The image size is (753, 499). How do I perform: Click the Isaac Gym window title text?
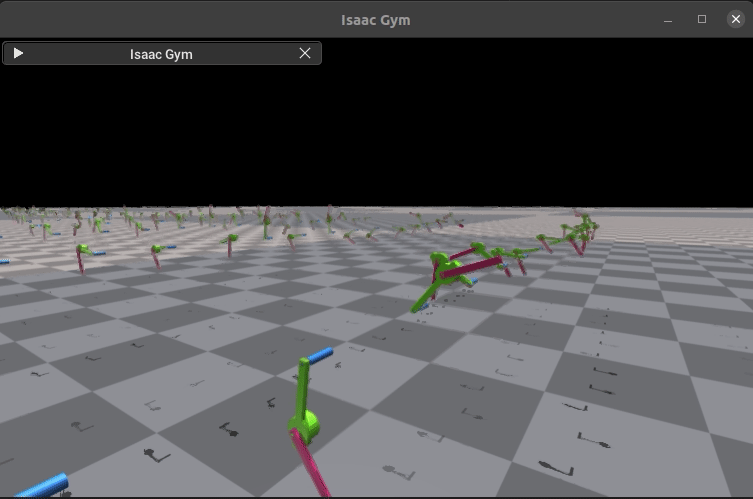tap(376, 20)
